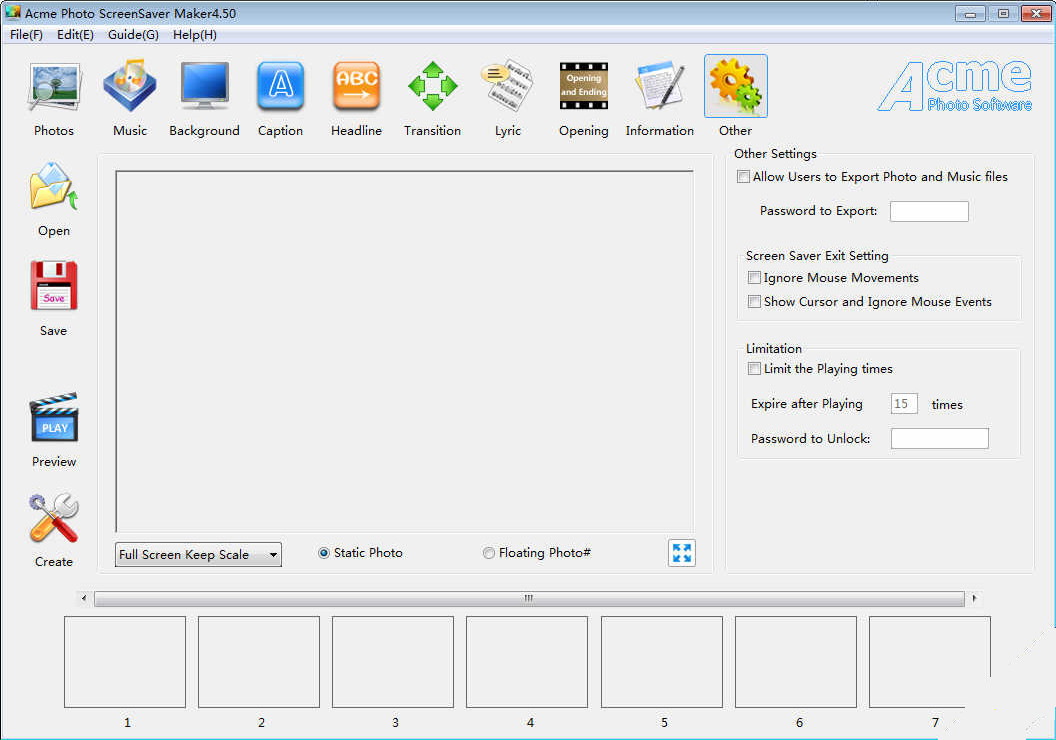Click the main photo preview area
The height and width of the screenshot is (740, 1056).
click(x=404, y=351)
